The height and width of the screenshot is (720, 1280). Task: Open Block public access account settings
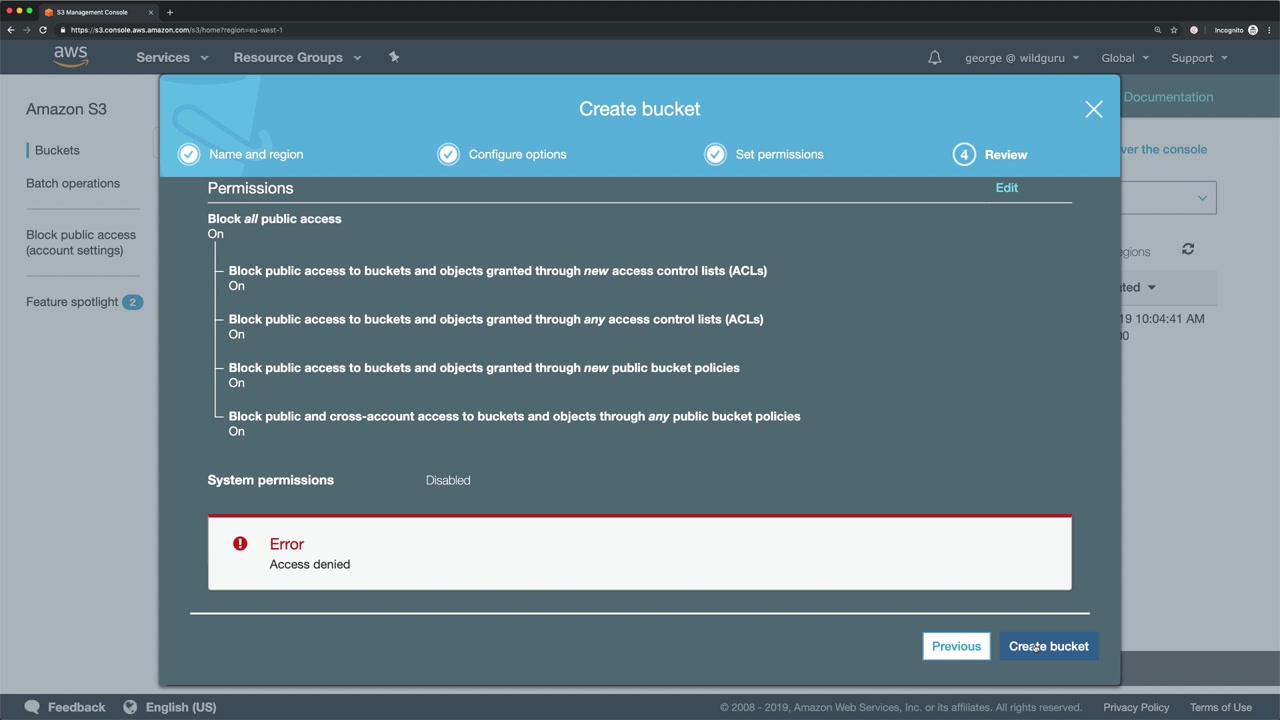tap(81, 242)
